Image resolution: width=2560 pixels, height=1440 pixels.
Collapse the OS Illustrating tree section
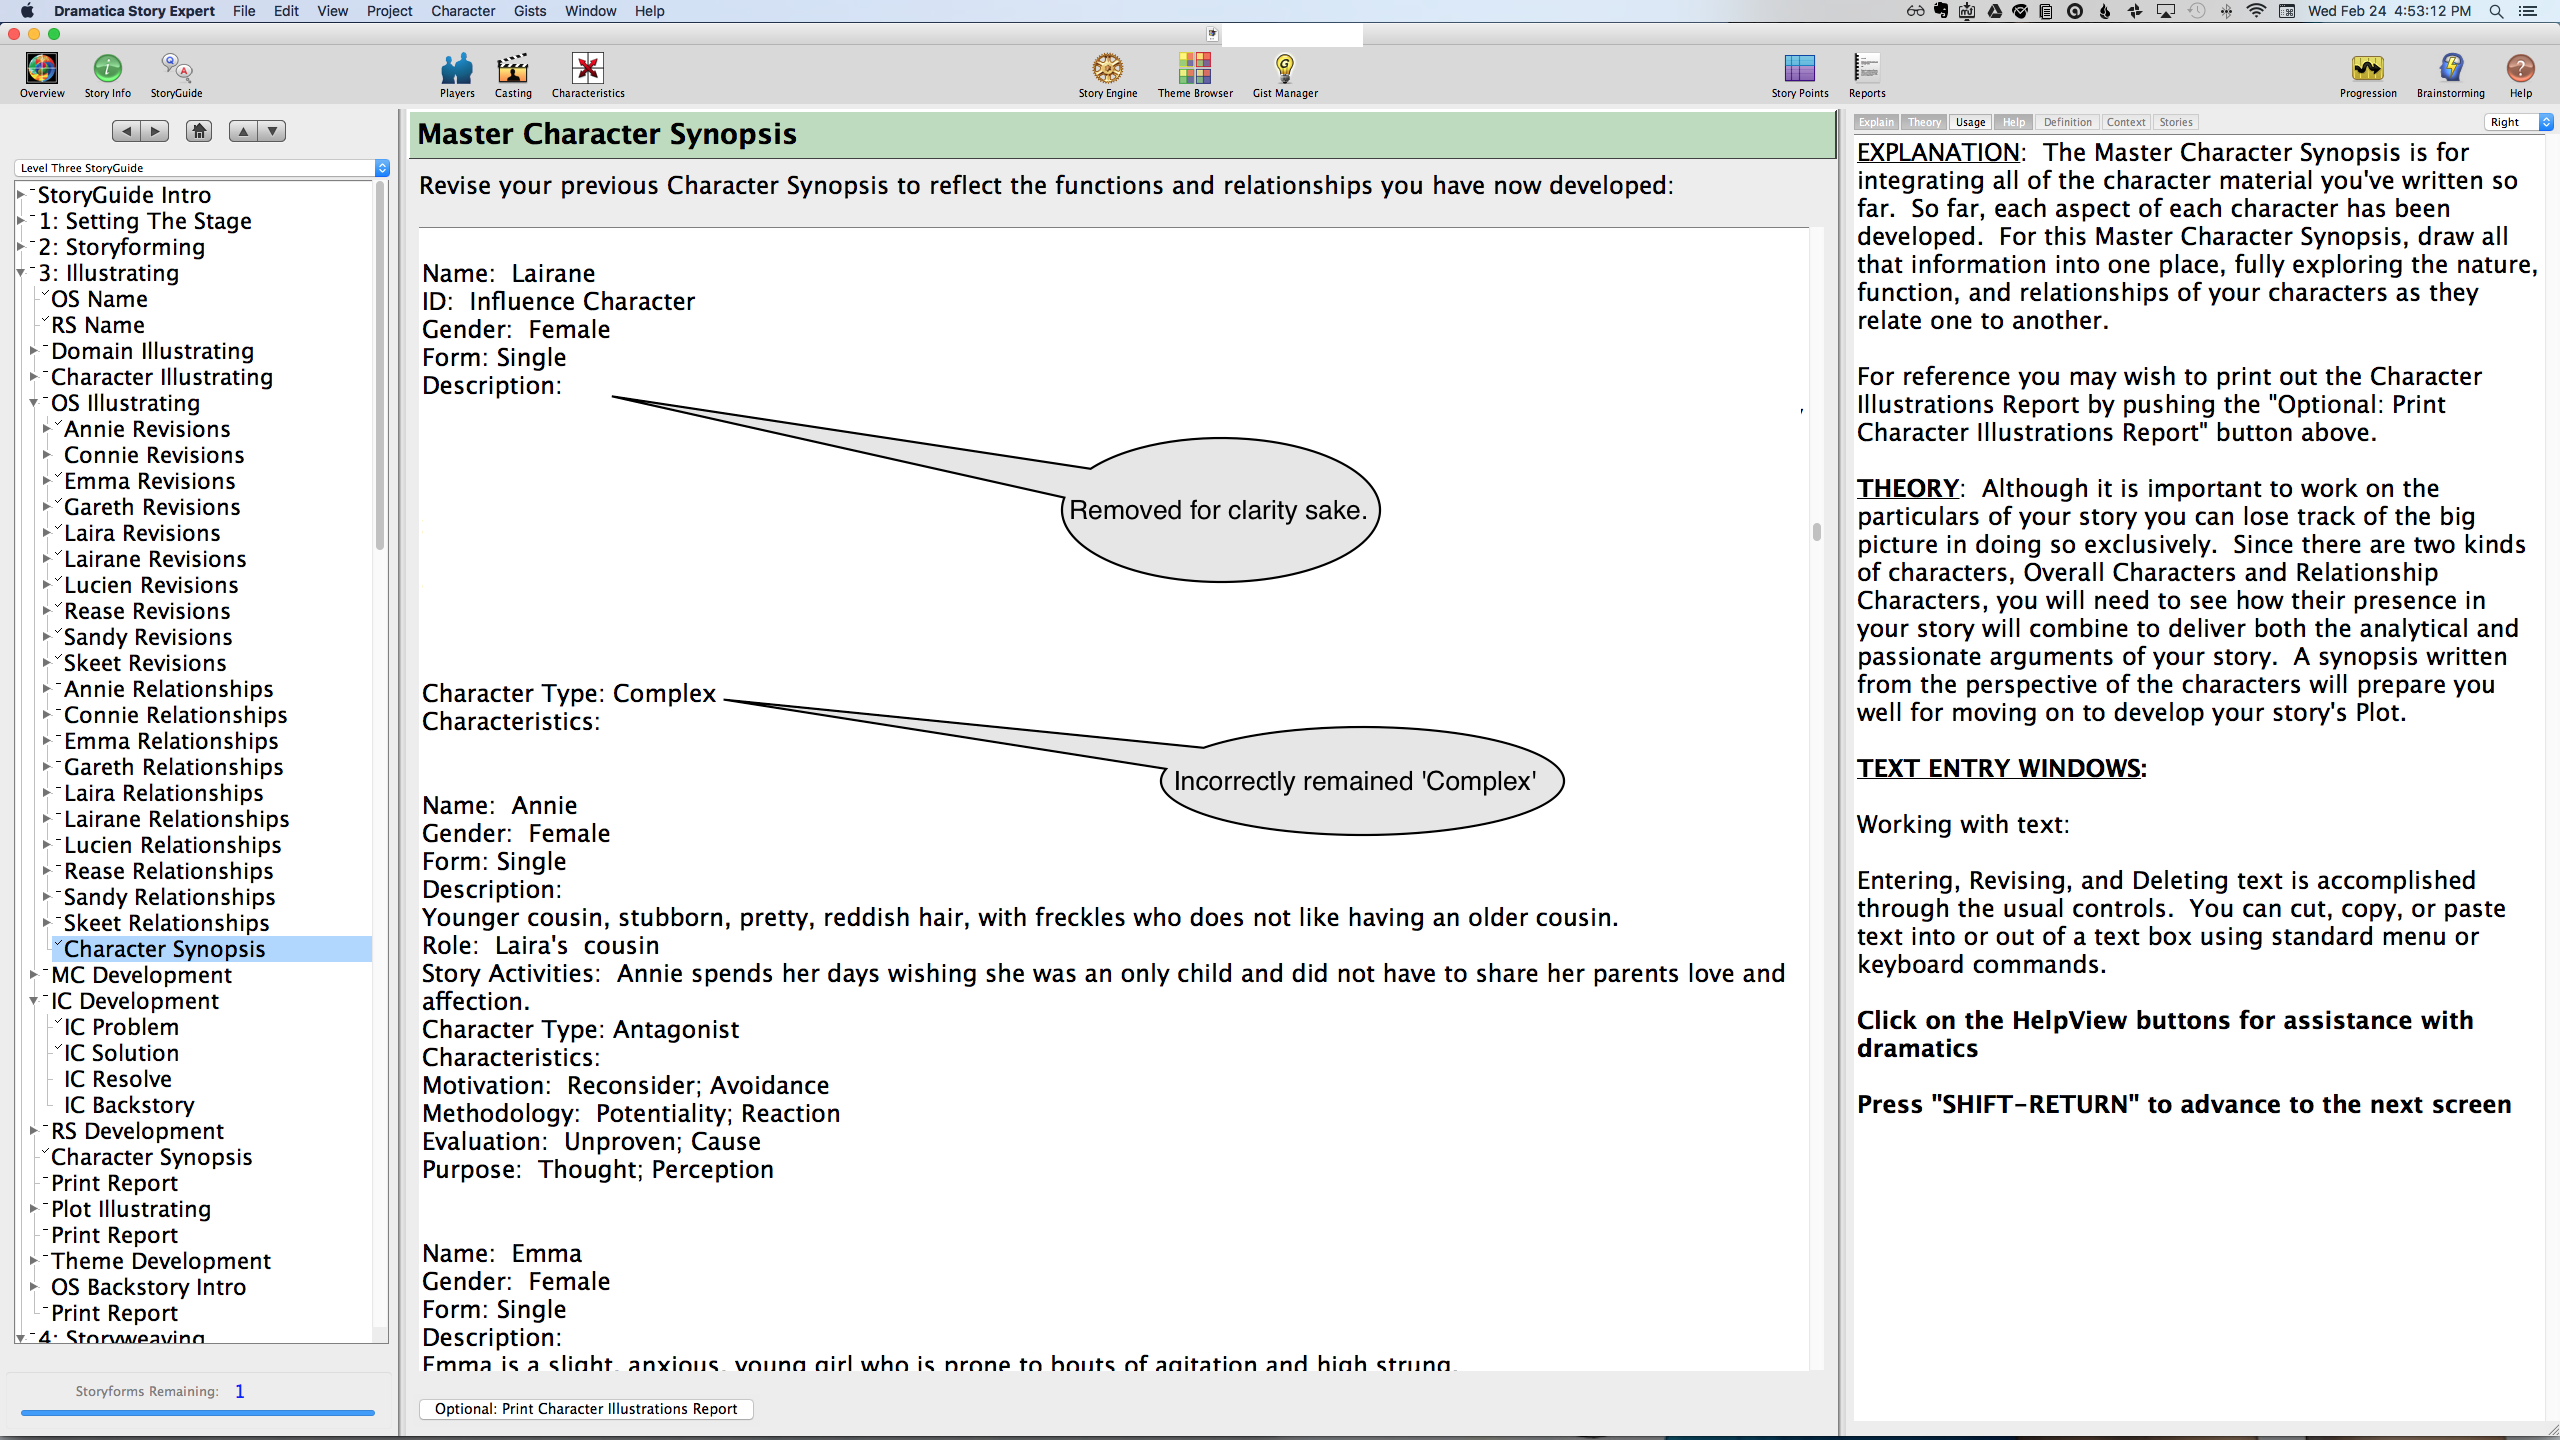pos(33,403)
